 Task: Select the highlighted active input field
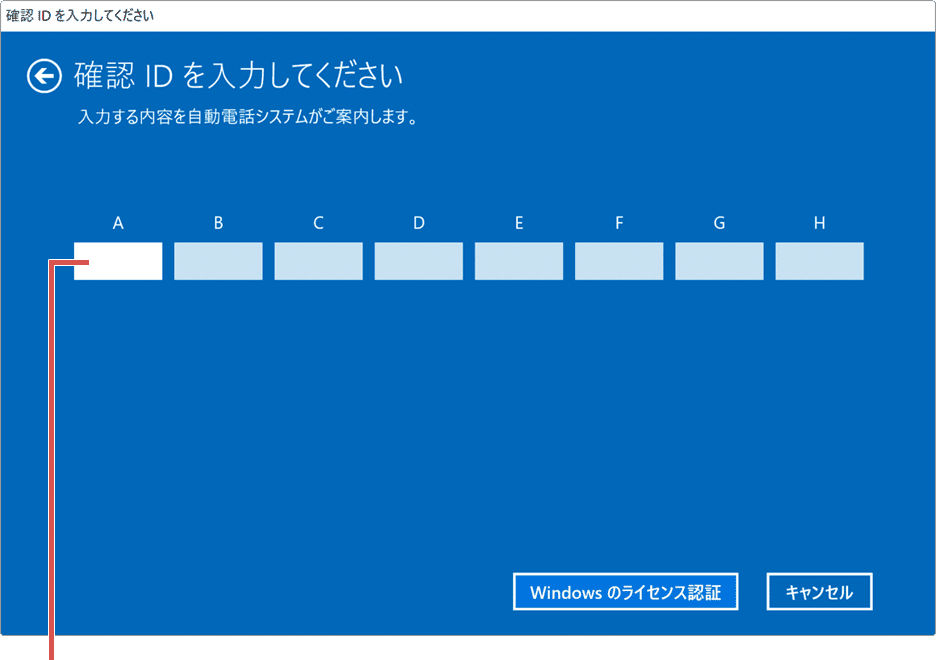(x=118, y=260)
